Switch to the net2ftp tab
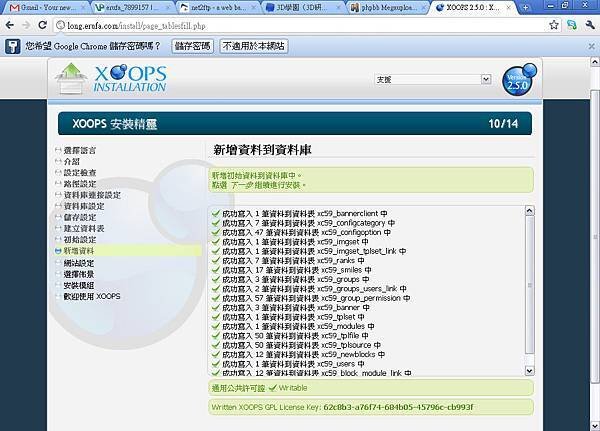This screenshot has height=431, width=600. tap(218, 8)
